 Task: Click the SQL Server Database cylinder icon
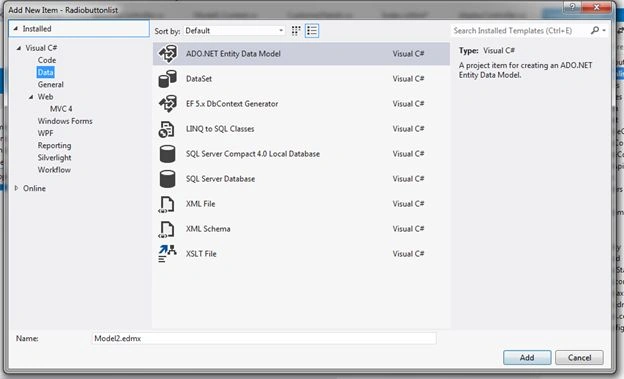pos(167,179)
